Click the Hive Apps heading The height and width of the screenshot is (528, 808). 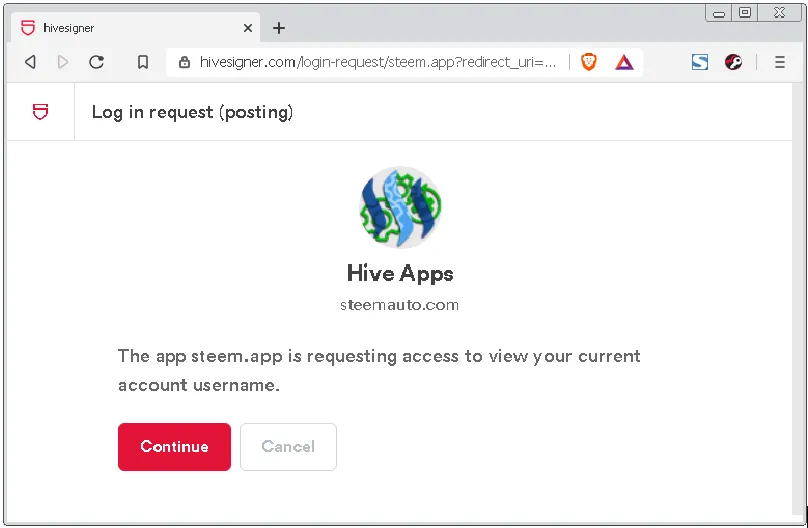[x=400, y=274]
